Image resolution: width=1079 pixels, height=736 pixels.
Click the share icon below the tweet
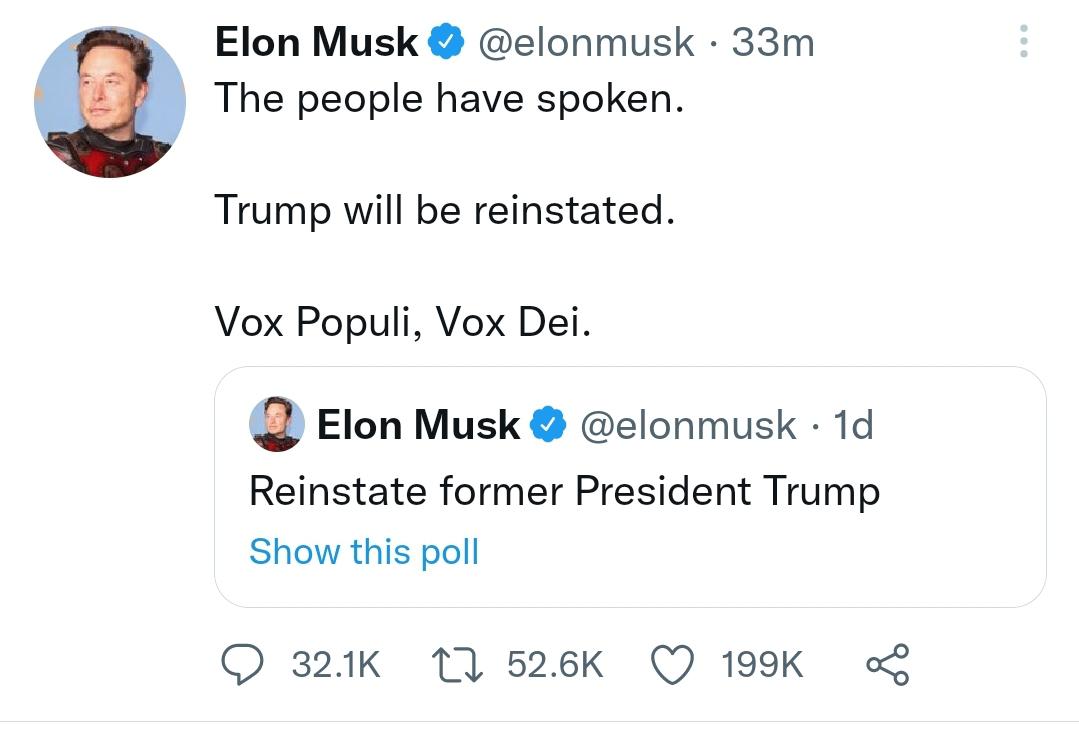[888, 665]
